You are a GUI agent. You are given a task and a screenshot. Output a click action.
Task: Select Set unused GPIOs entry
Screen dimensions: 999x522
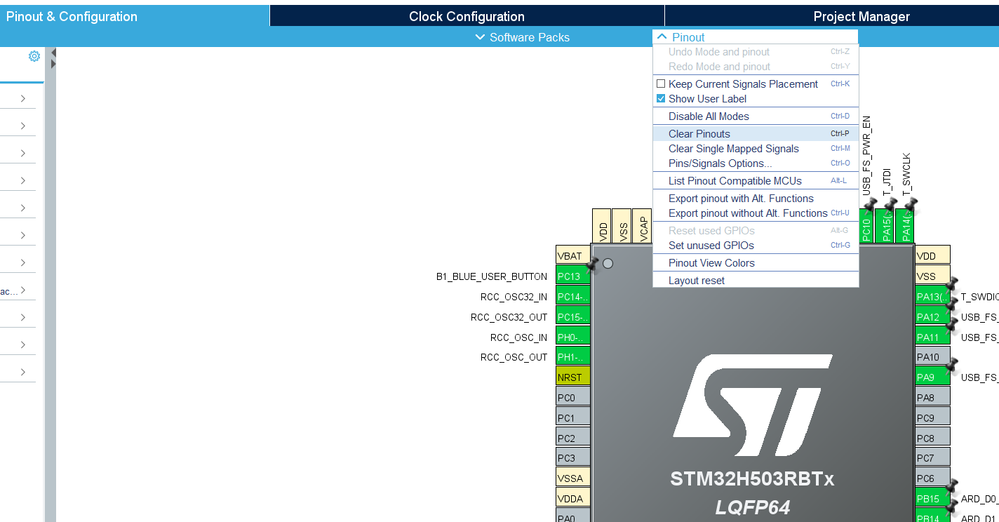[x=756, y=245]
